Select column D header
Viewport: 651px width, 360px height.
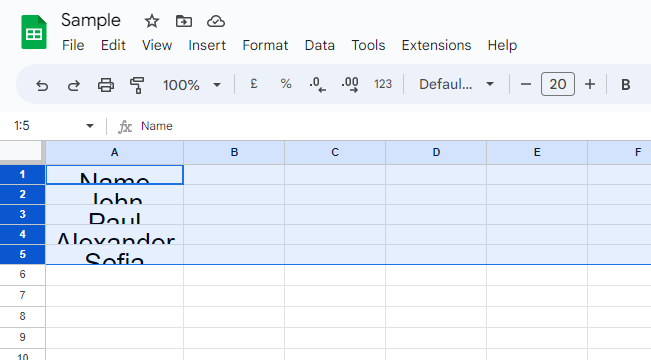point(436,152)
